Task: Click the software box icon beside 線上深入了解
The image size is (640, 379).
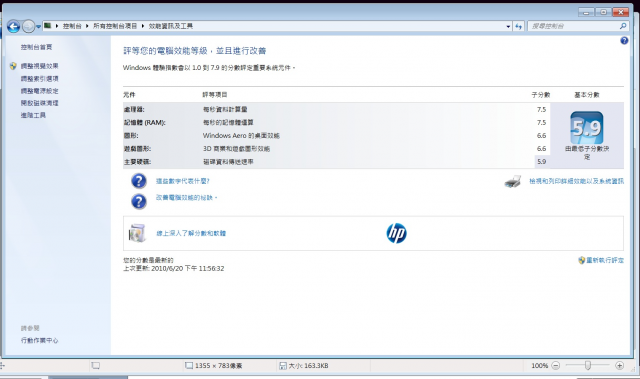Action: coord(137,233)
